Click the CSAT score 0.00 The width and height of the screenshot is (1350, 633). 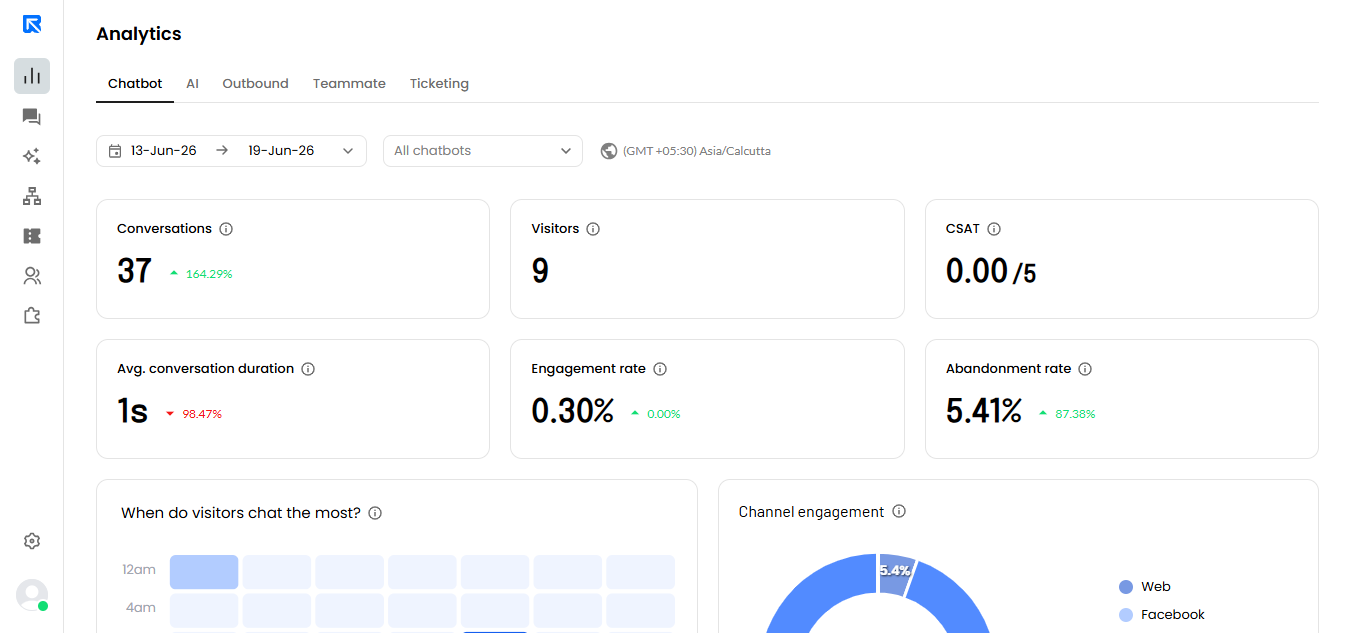click(x=976, y=271)
